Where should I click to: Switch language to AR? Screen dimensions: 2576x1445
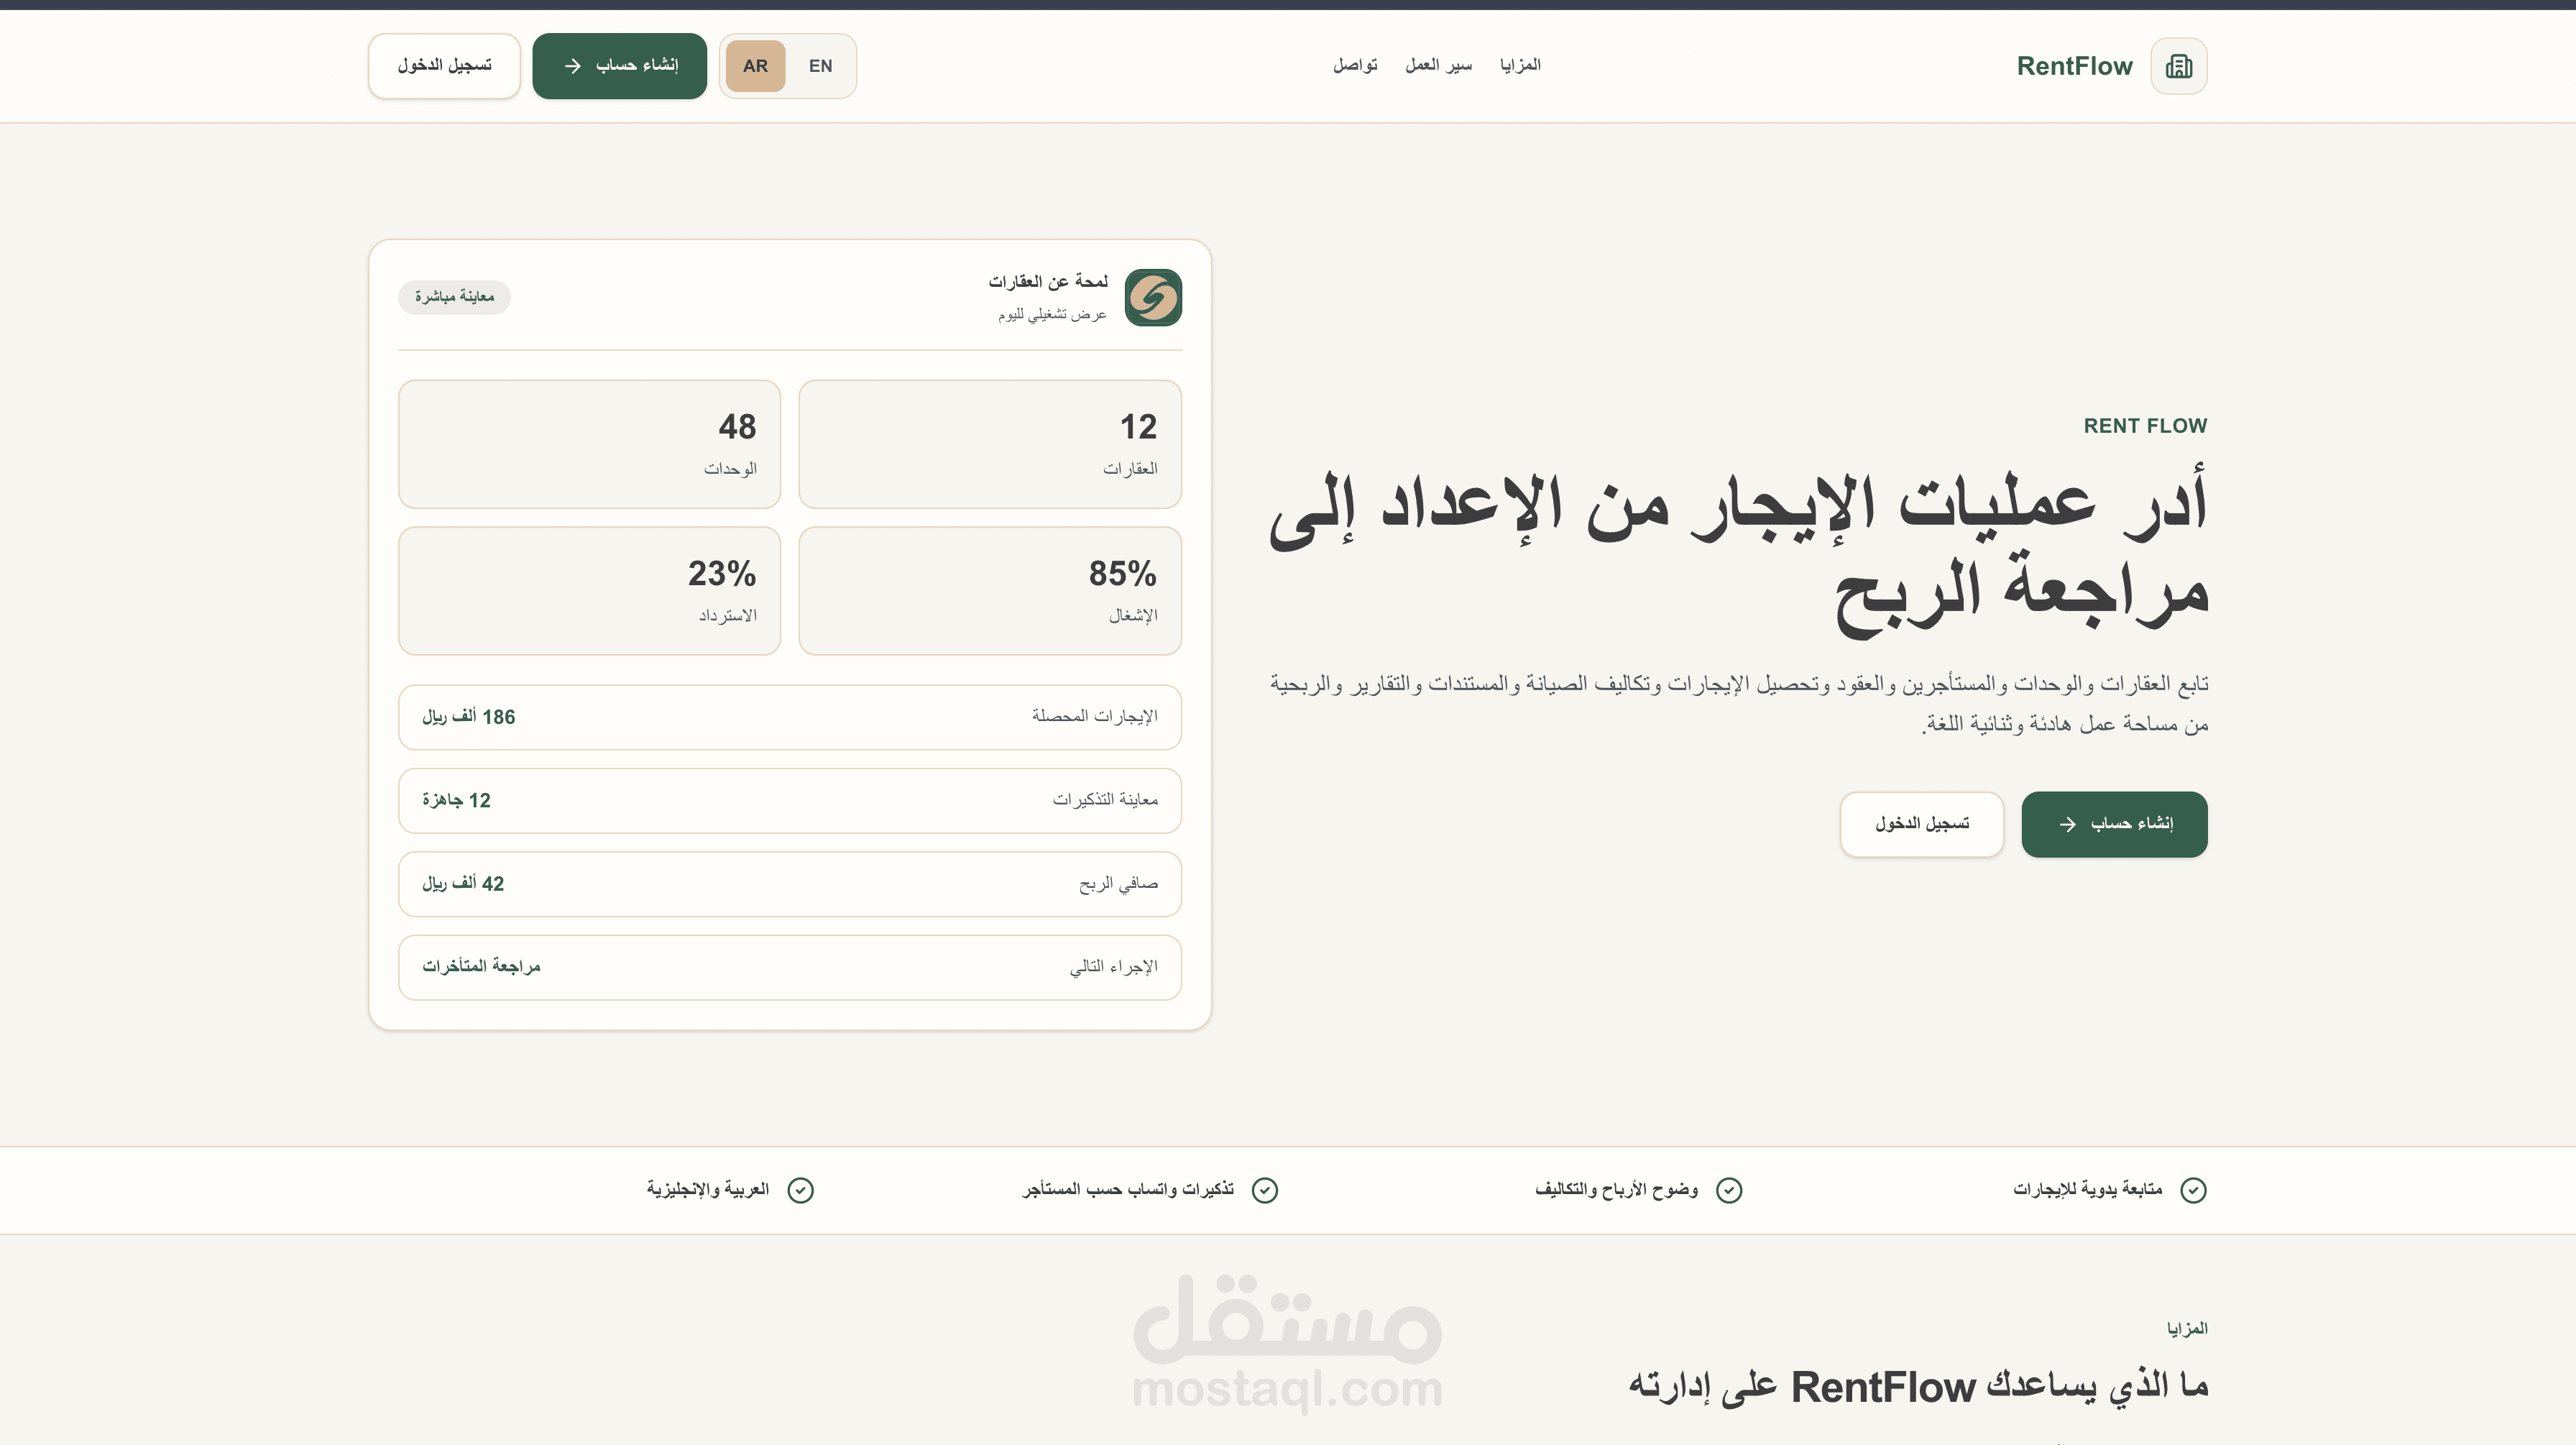755,66
